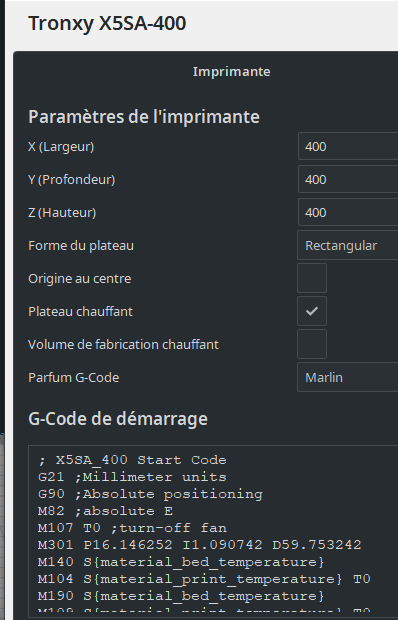Open the Forme du plateau dropdown
Image resolution: width=398 pixels, height=620 pixels.
pyautogui.click(x=348, y=245)
